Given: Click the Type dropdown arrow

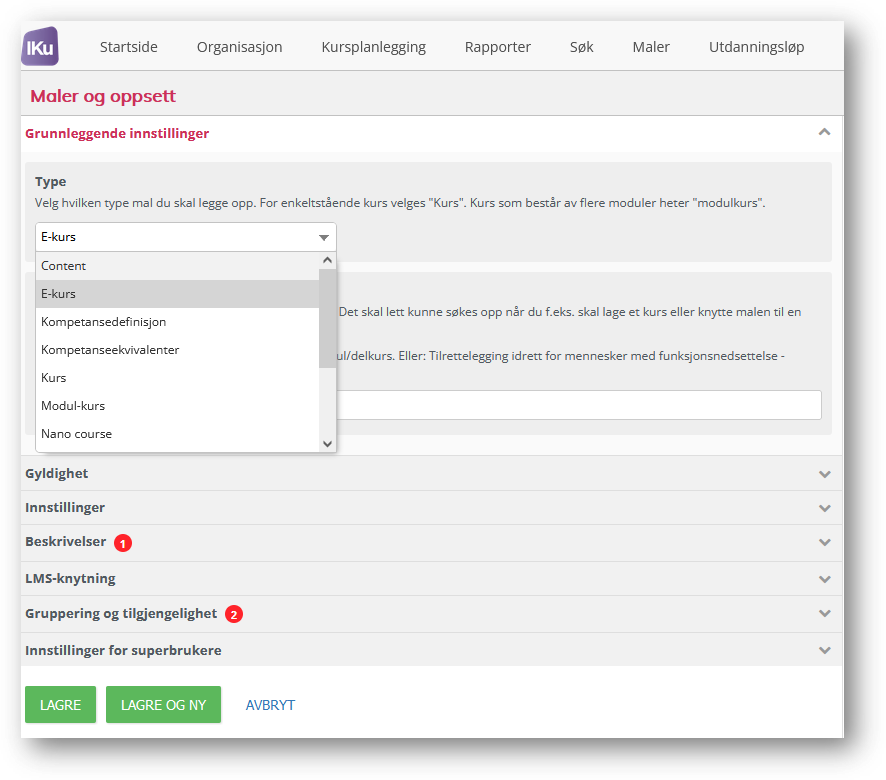Looking at the screenshot, I should tap(324, 237).
